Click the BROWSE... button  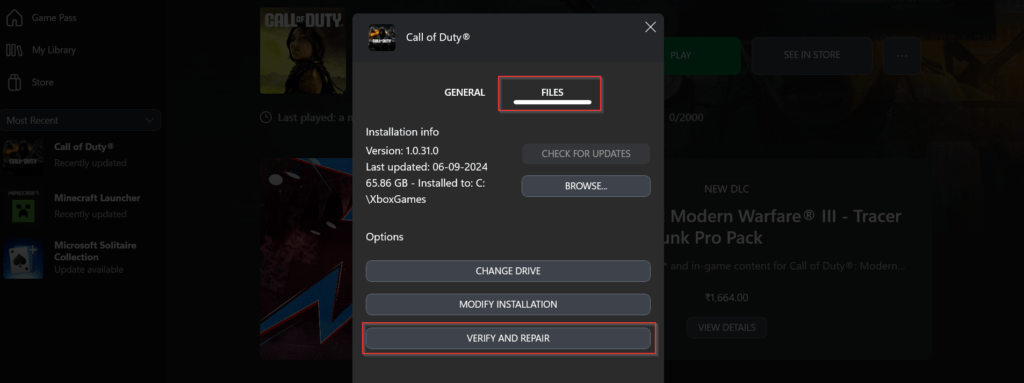[586, 186]
